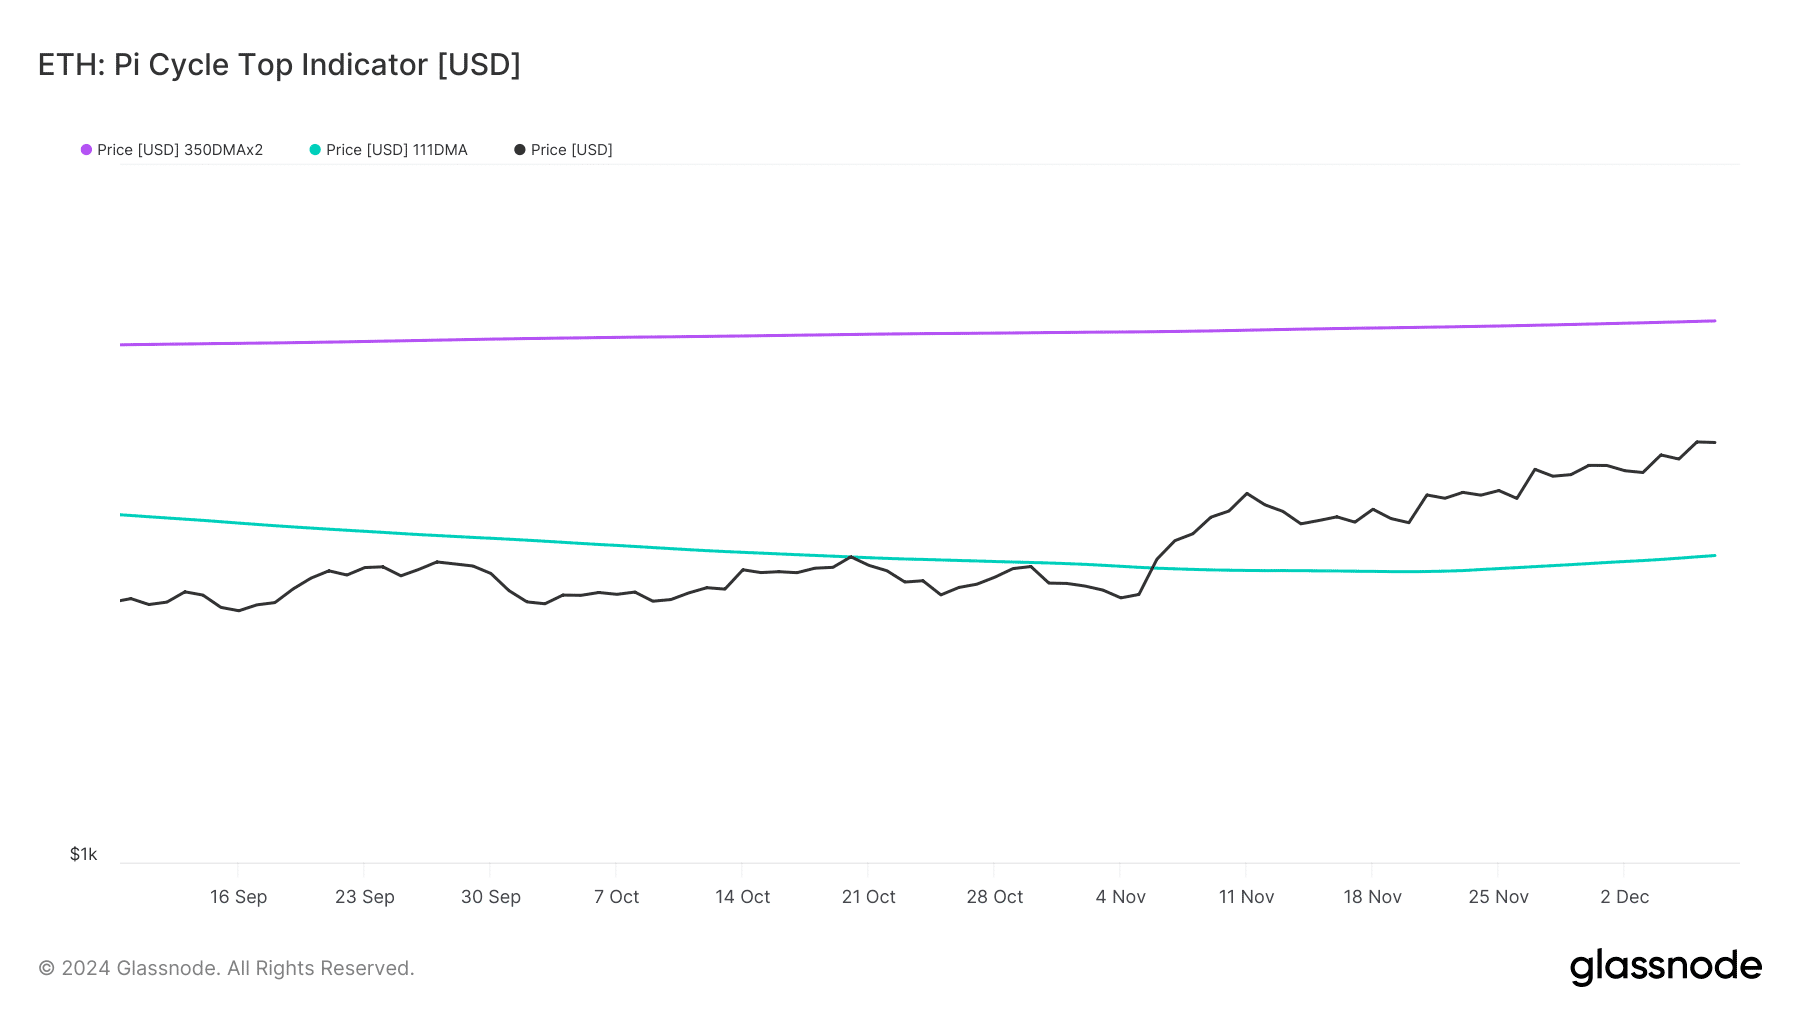Select the 25 Nov axis label
The height and width of the screenshot is (1013, 1800).
[1498, 897]
